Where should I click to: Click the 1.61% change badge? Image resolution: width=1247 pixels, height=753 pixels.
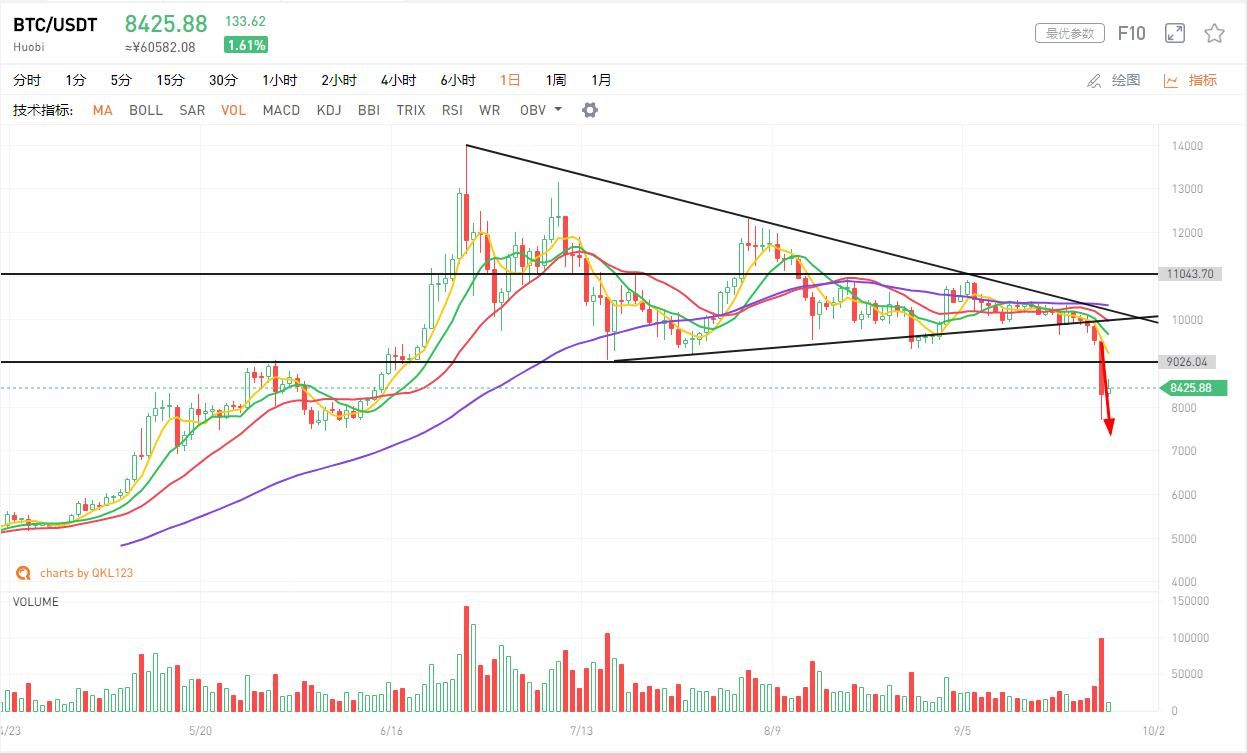pyautogui.click(x=246, y=45)
